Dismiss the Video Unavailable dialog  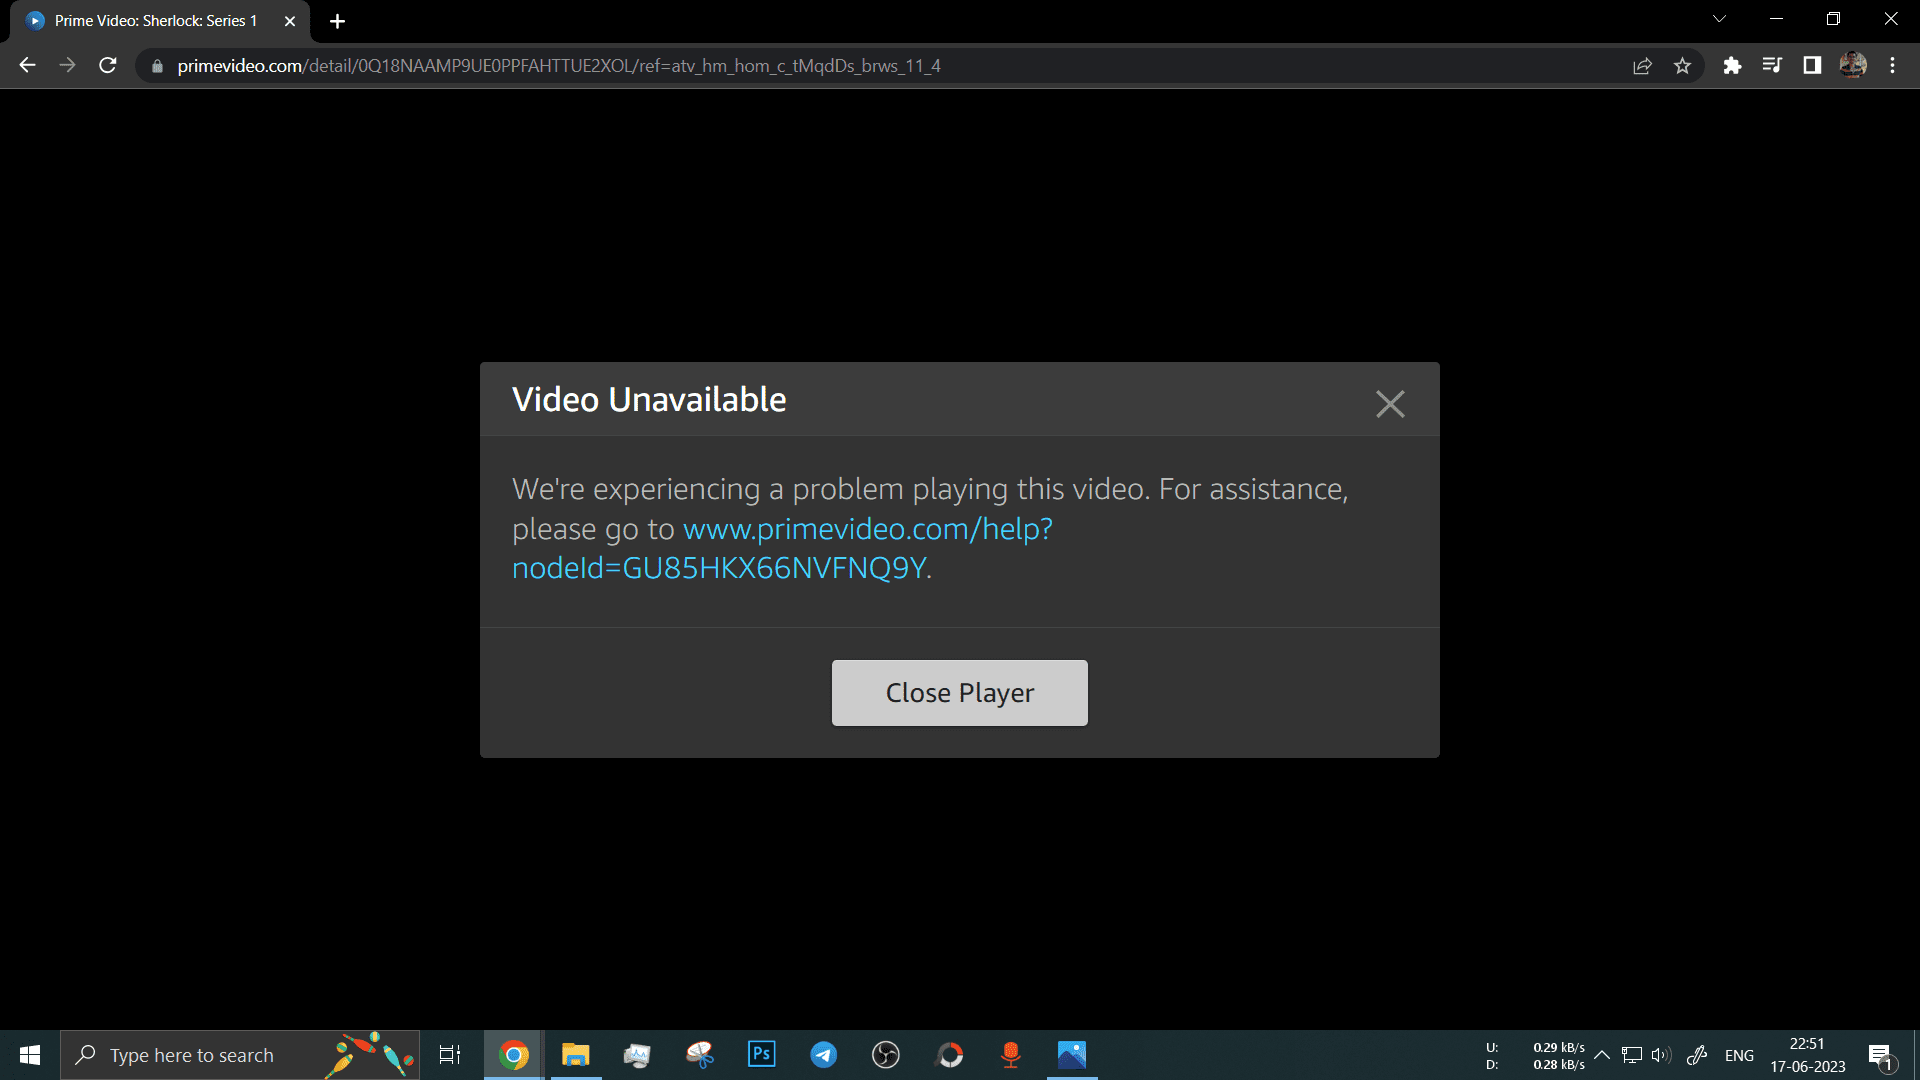[x=1390, y=404]
